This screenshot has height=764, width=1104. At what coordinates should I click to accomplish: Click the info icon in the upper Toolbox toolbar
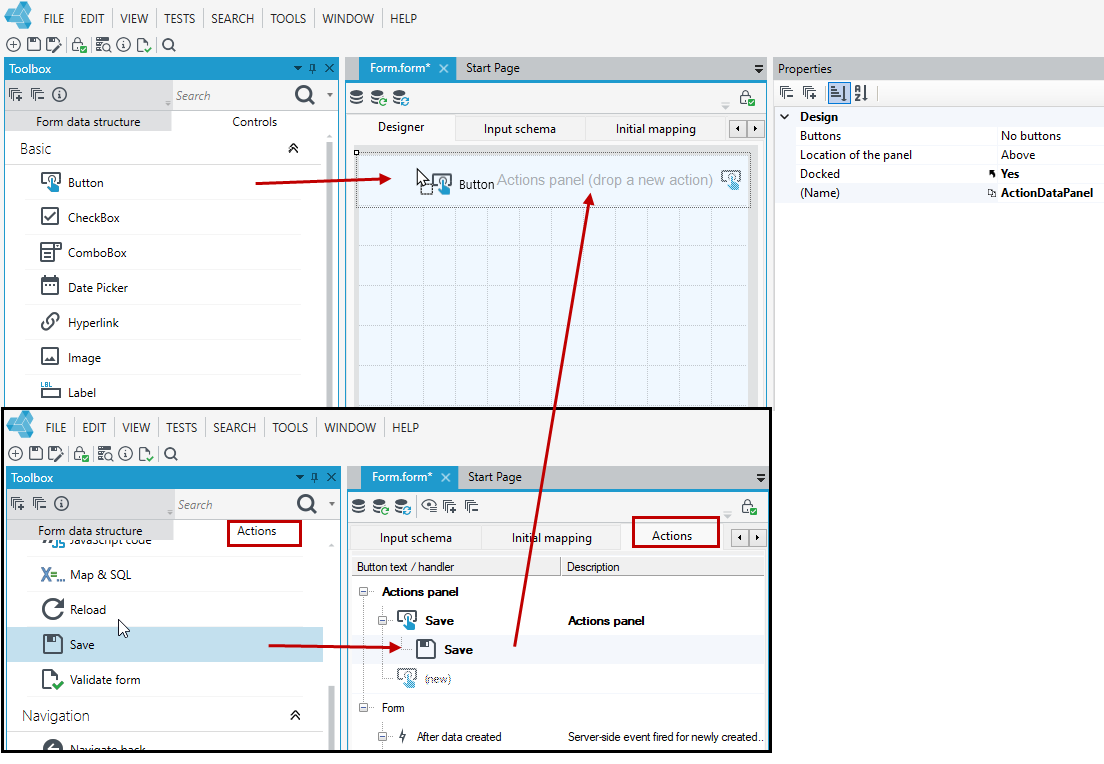click(60, 94)
